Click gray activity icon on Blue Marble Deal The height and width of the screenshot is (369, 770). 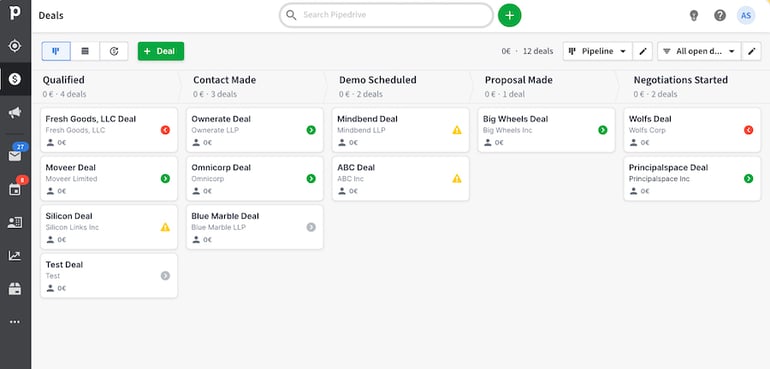pos(311,227)
